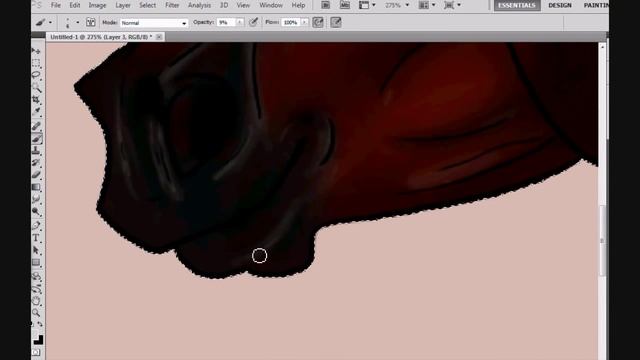640x360 pixels.
Task: Open the Edit menu
Action: point(75,5)
